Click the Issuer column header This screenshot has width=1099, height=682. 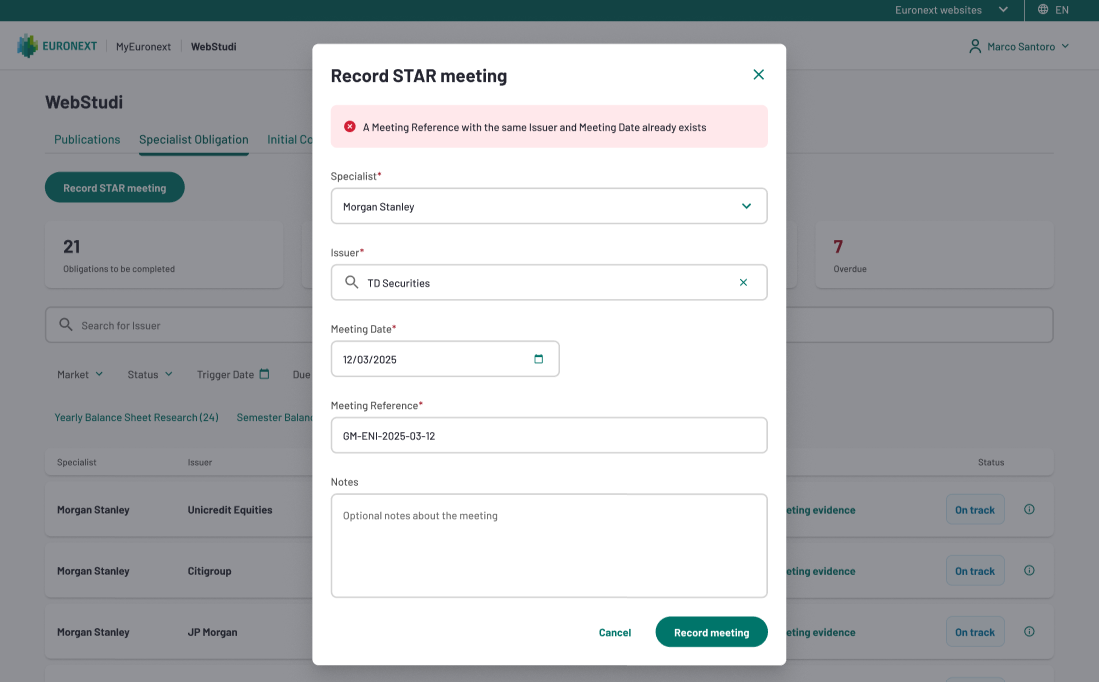click(200, 463)
